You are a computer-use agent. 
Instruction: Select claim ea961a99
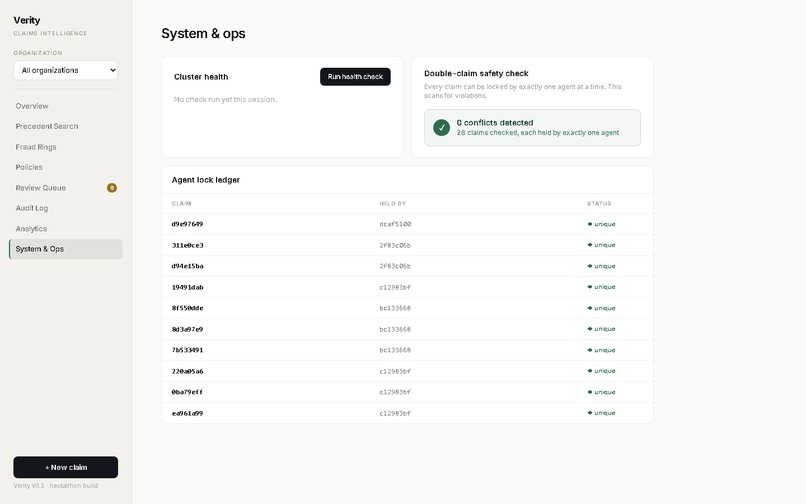coord(187,413)
